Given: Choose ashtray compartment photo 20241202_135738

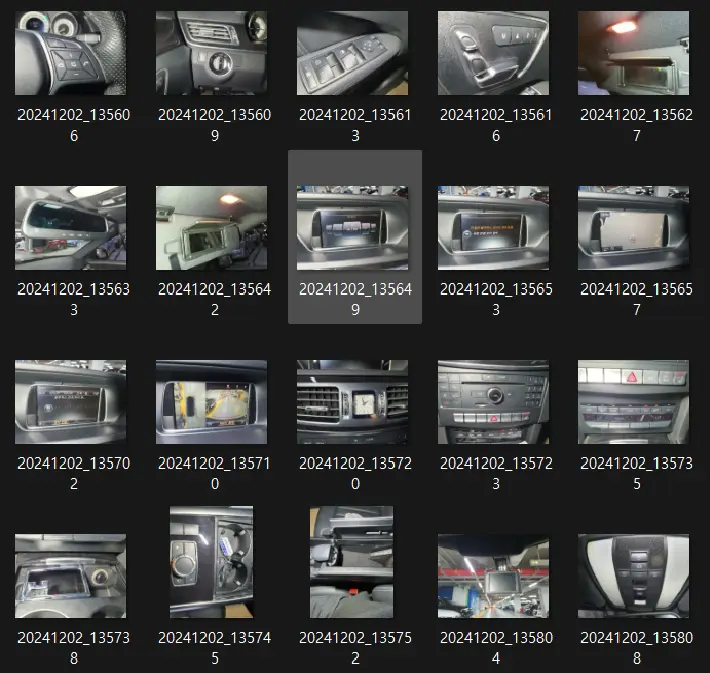Looking at the screenshot, I should tap(71, 576).
